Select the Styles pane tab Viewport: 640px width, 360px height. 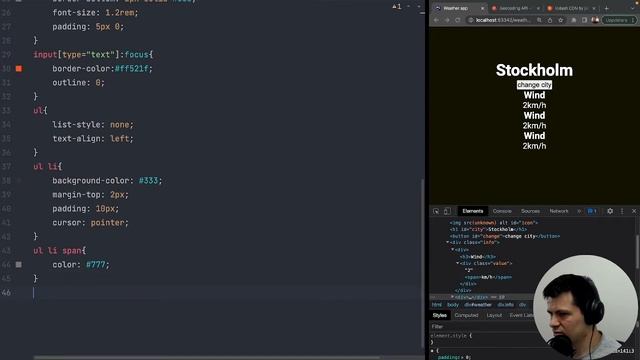click(440, 315)
